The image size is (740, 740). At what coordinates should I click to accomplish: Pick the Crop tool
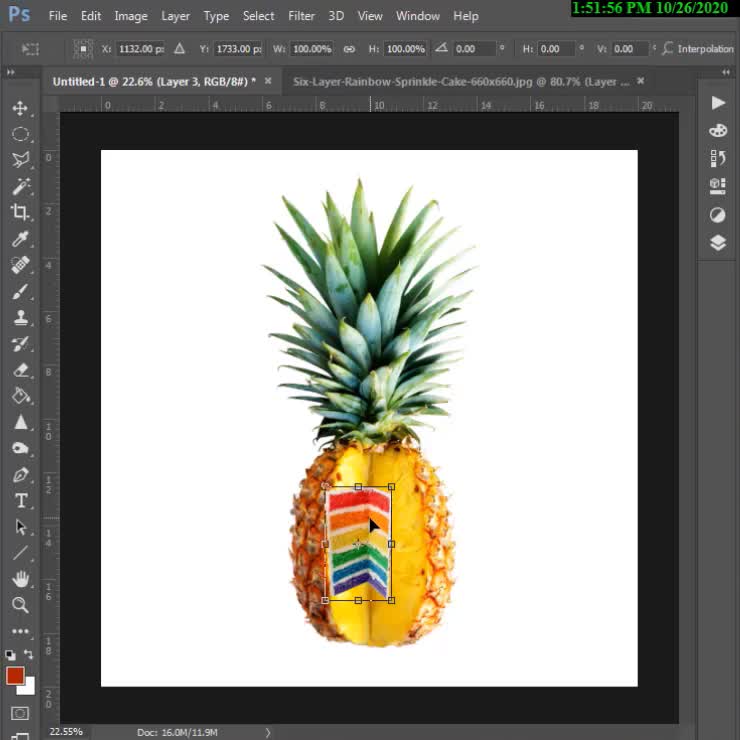point(20,212)
